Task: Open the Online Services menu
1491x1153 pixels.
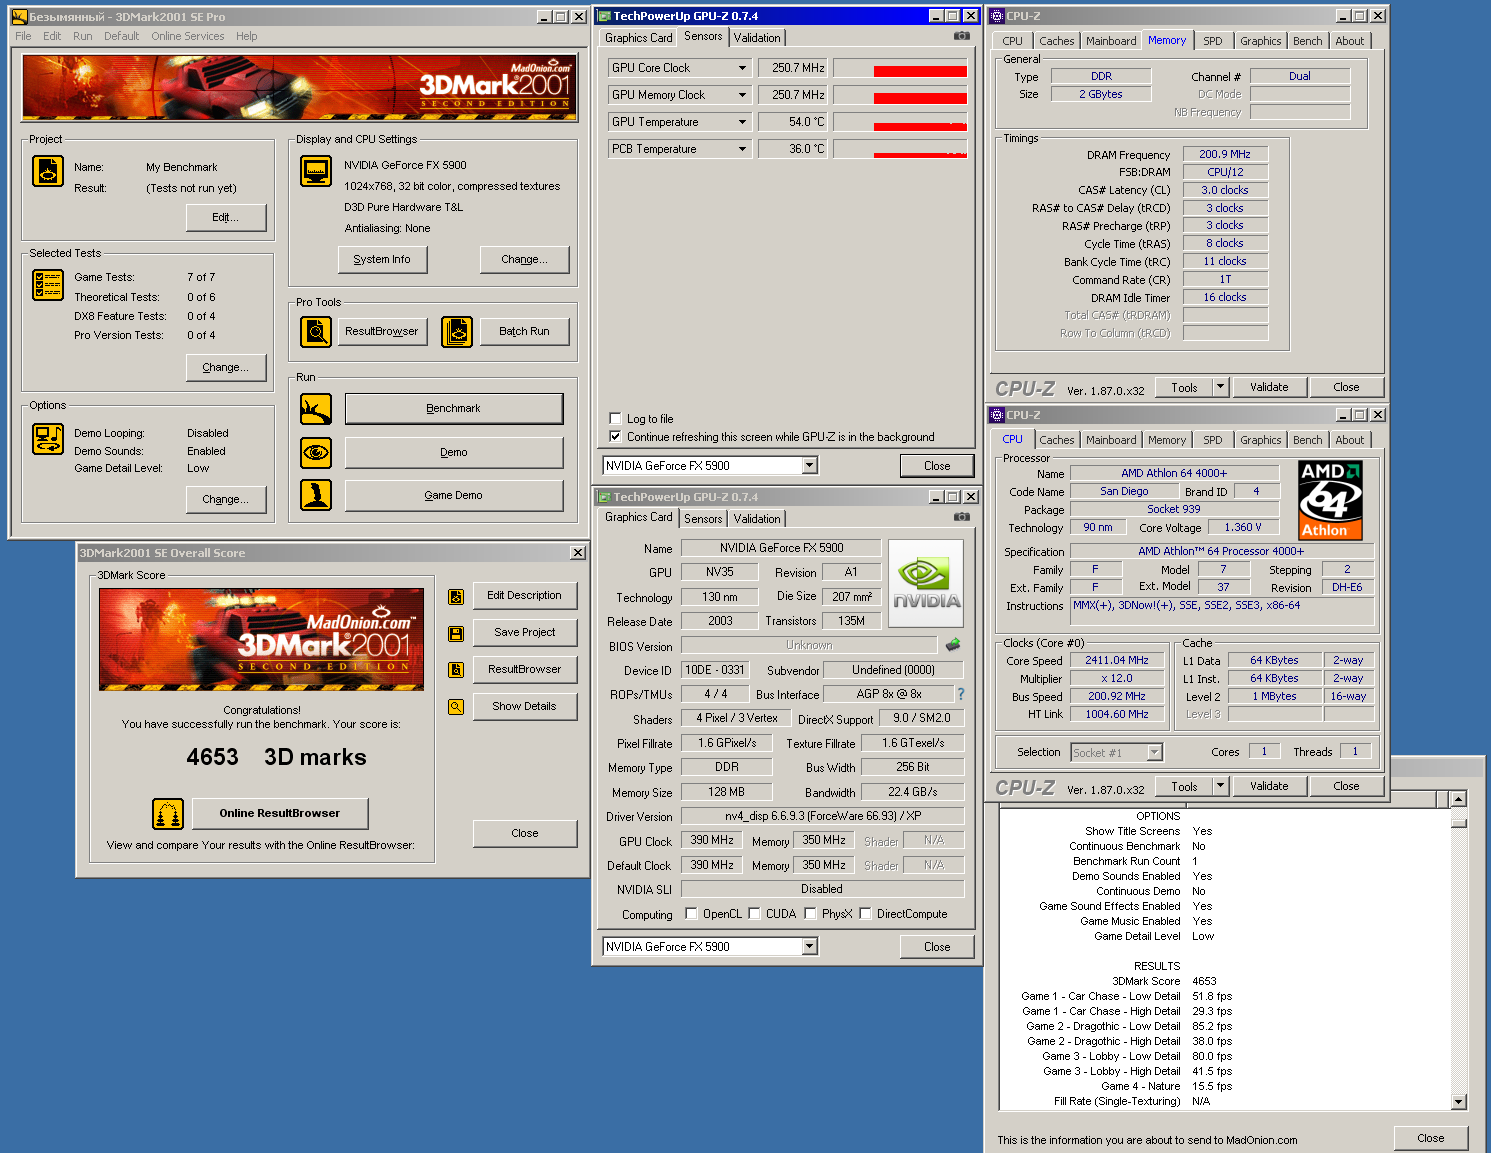Action: (x=188, y=36)
